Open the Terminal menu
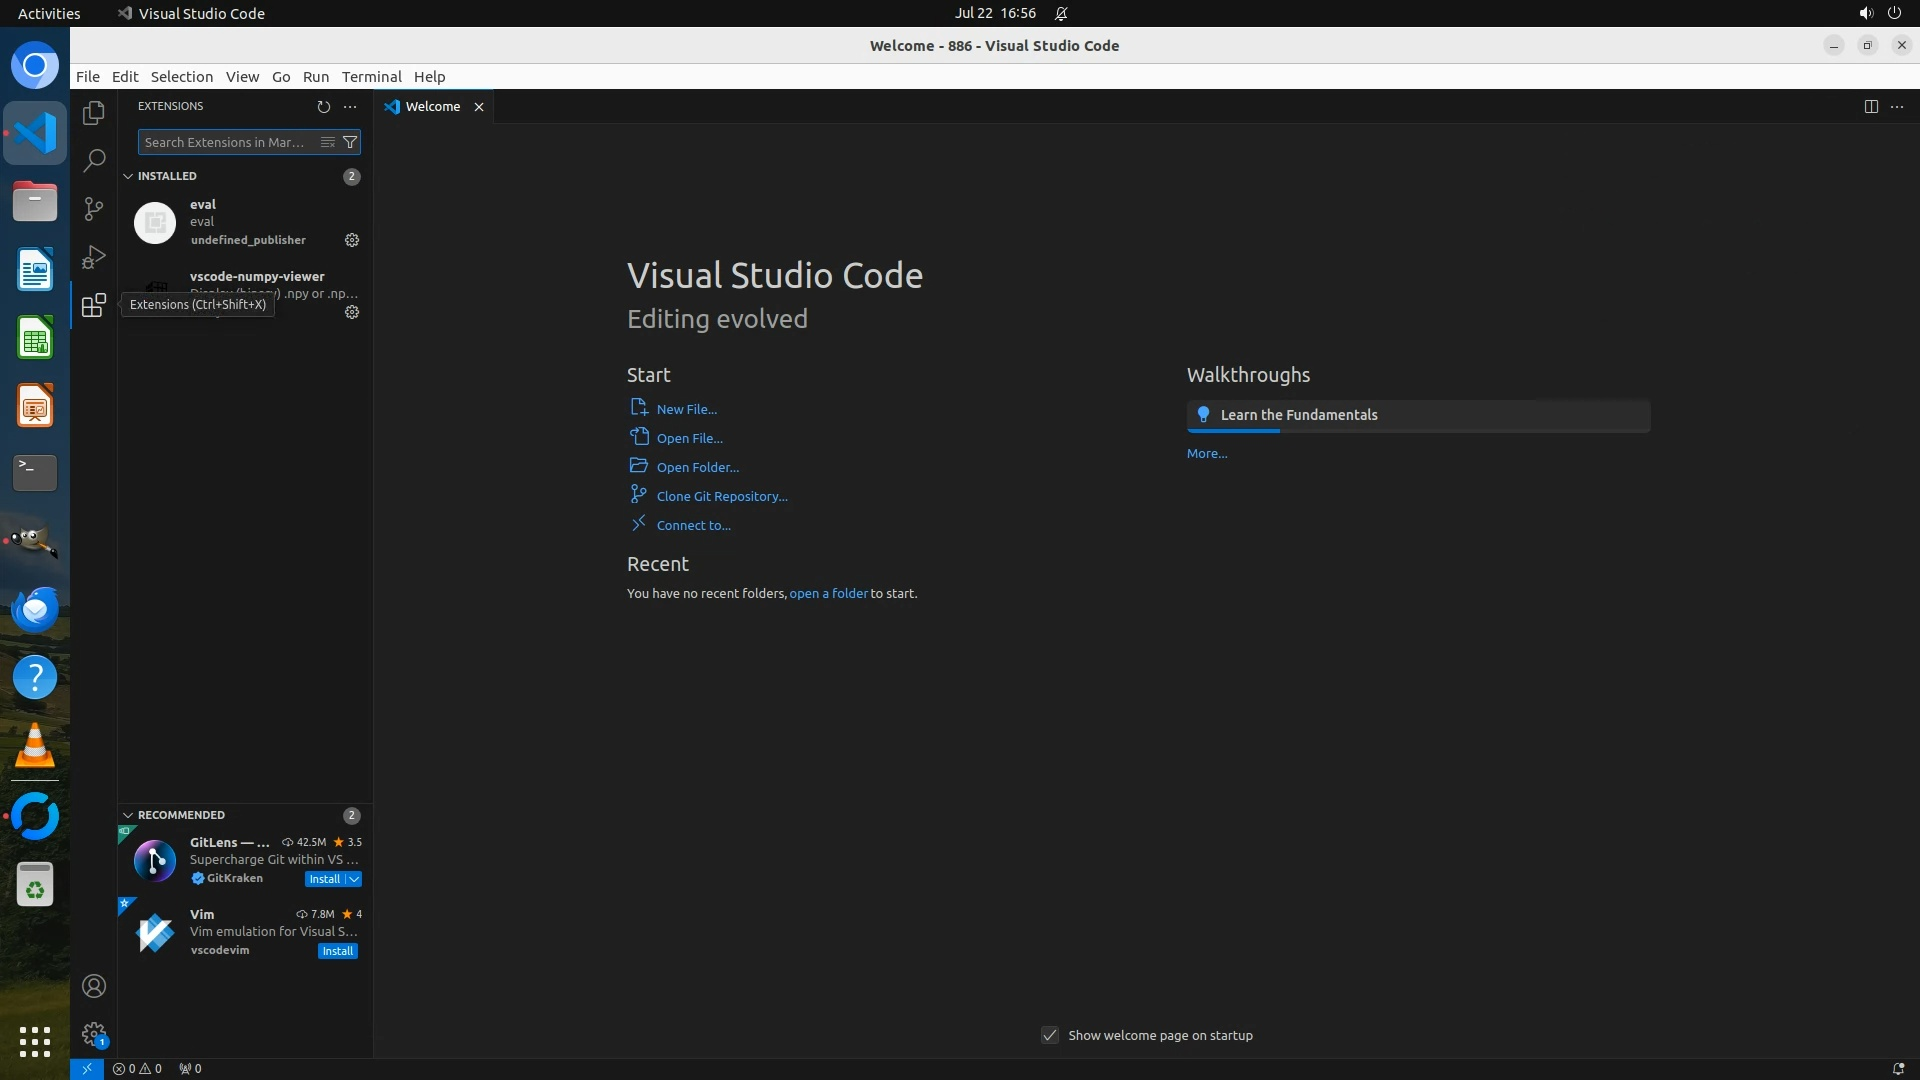 pos(371,77)
